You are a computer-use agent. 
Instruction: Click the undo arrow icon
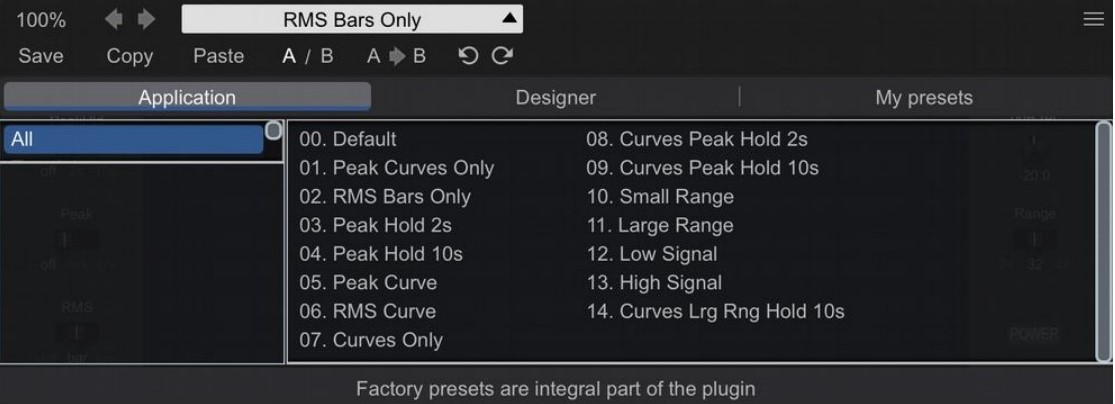click(x=468, y=56)
